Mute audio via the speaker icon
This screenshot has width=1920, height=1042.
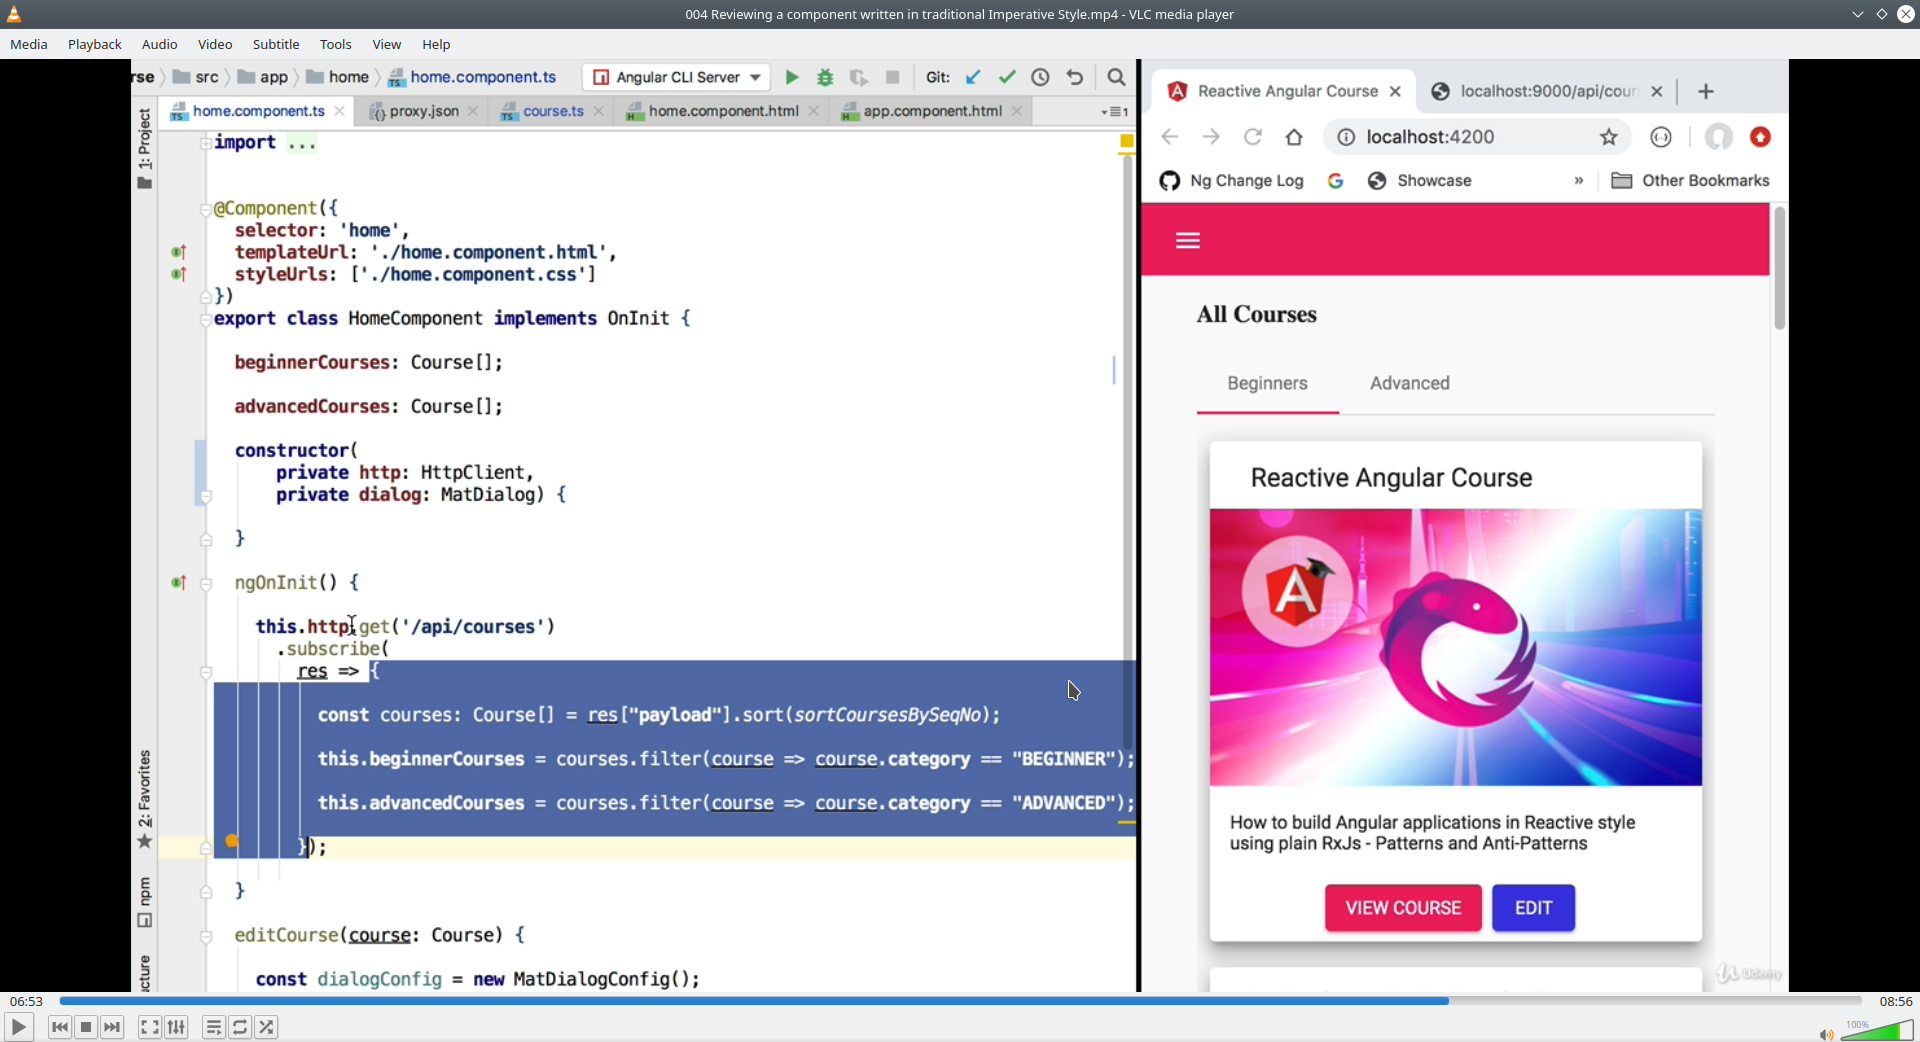point(1826,1034)
